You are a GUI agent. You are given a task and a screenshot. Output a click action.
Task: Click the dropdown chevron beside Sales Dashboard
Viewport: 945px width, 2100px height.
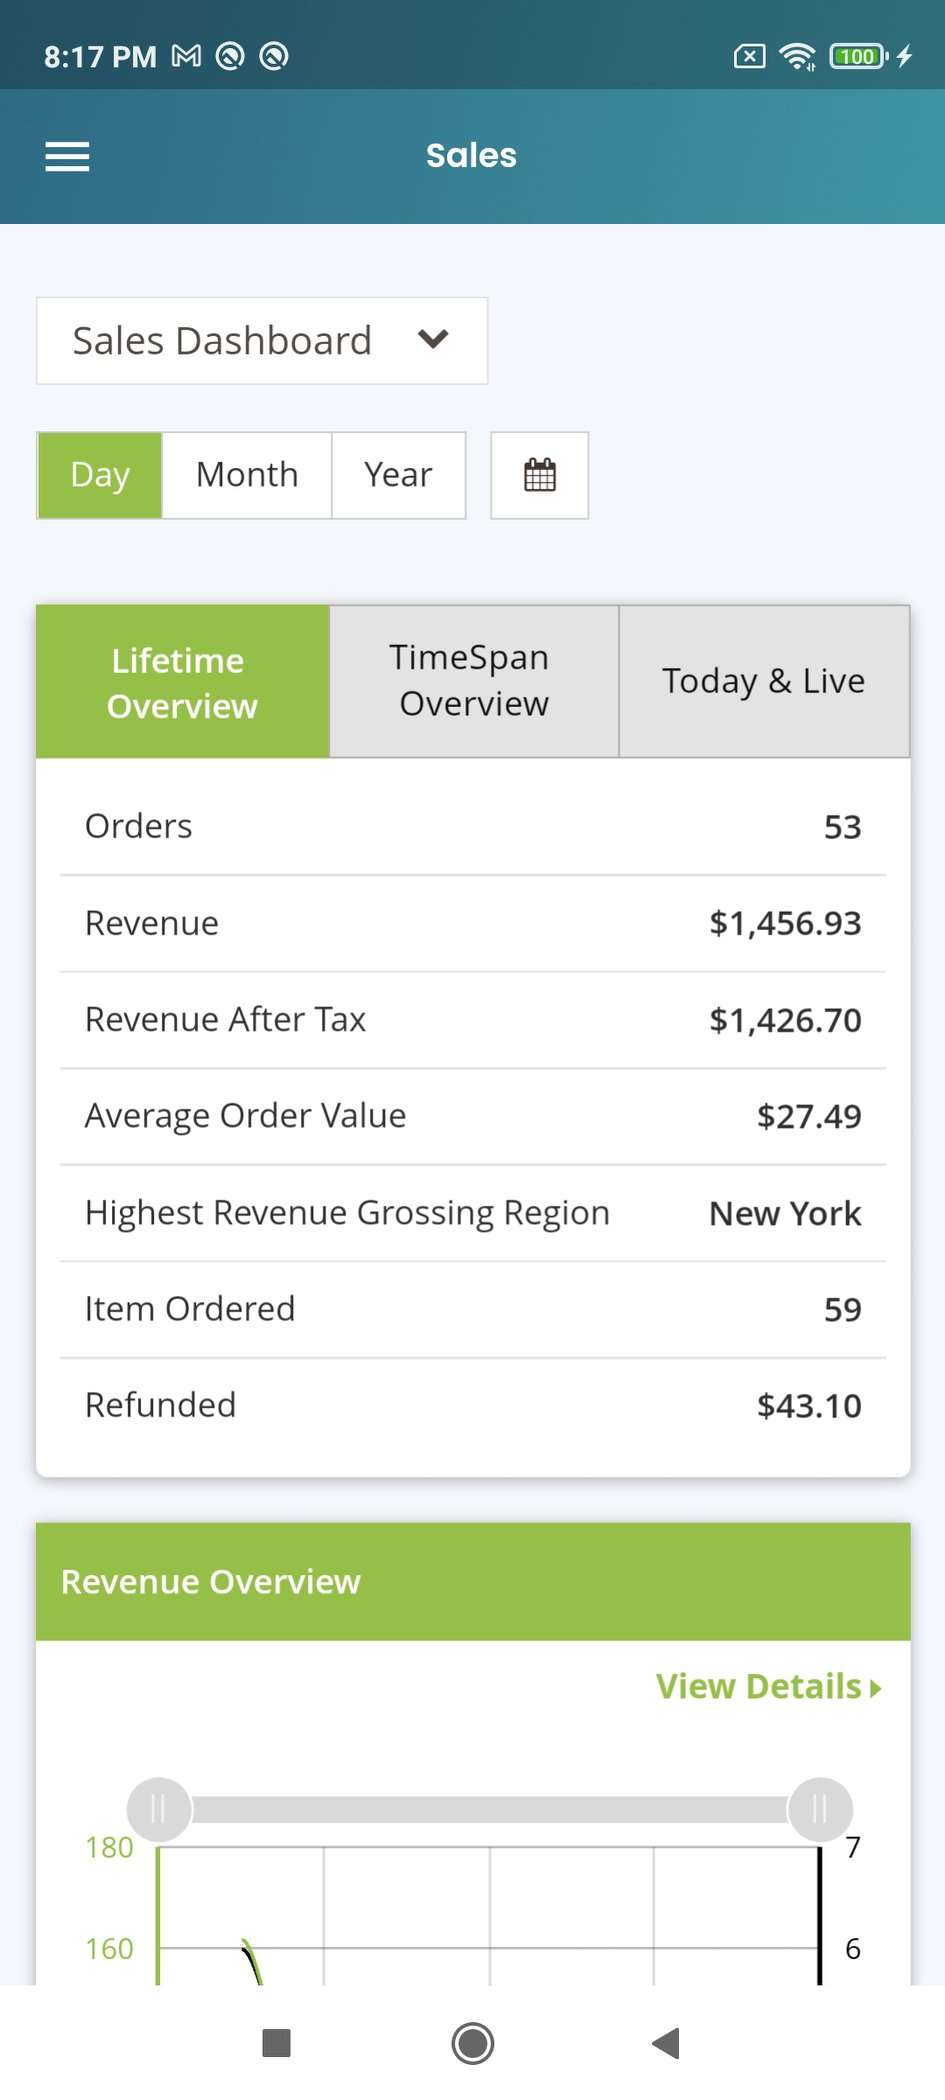tap(433, 339)
